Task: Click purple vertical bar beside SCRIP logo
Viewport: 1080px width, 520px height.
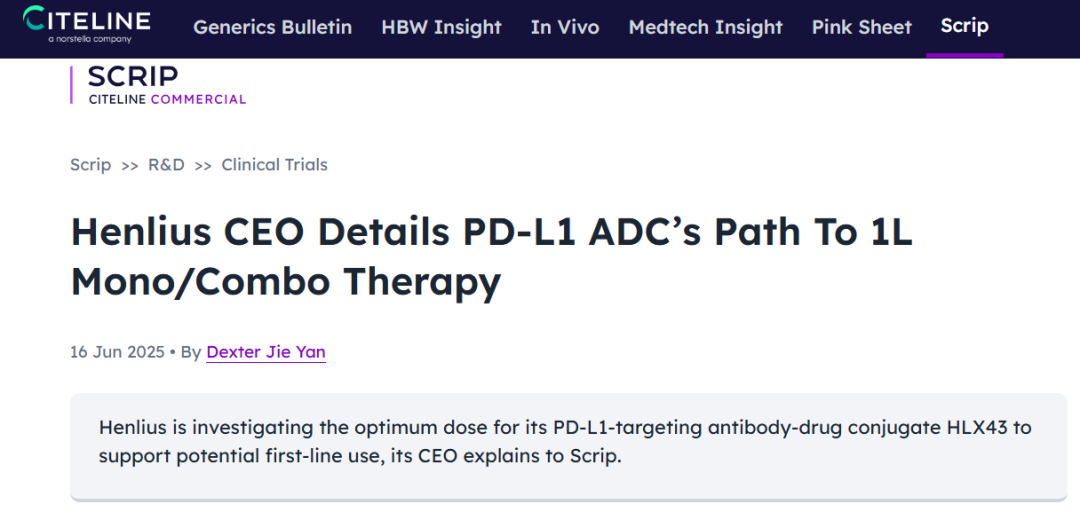Action: click(x=71, y=85)
